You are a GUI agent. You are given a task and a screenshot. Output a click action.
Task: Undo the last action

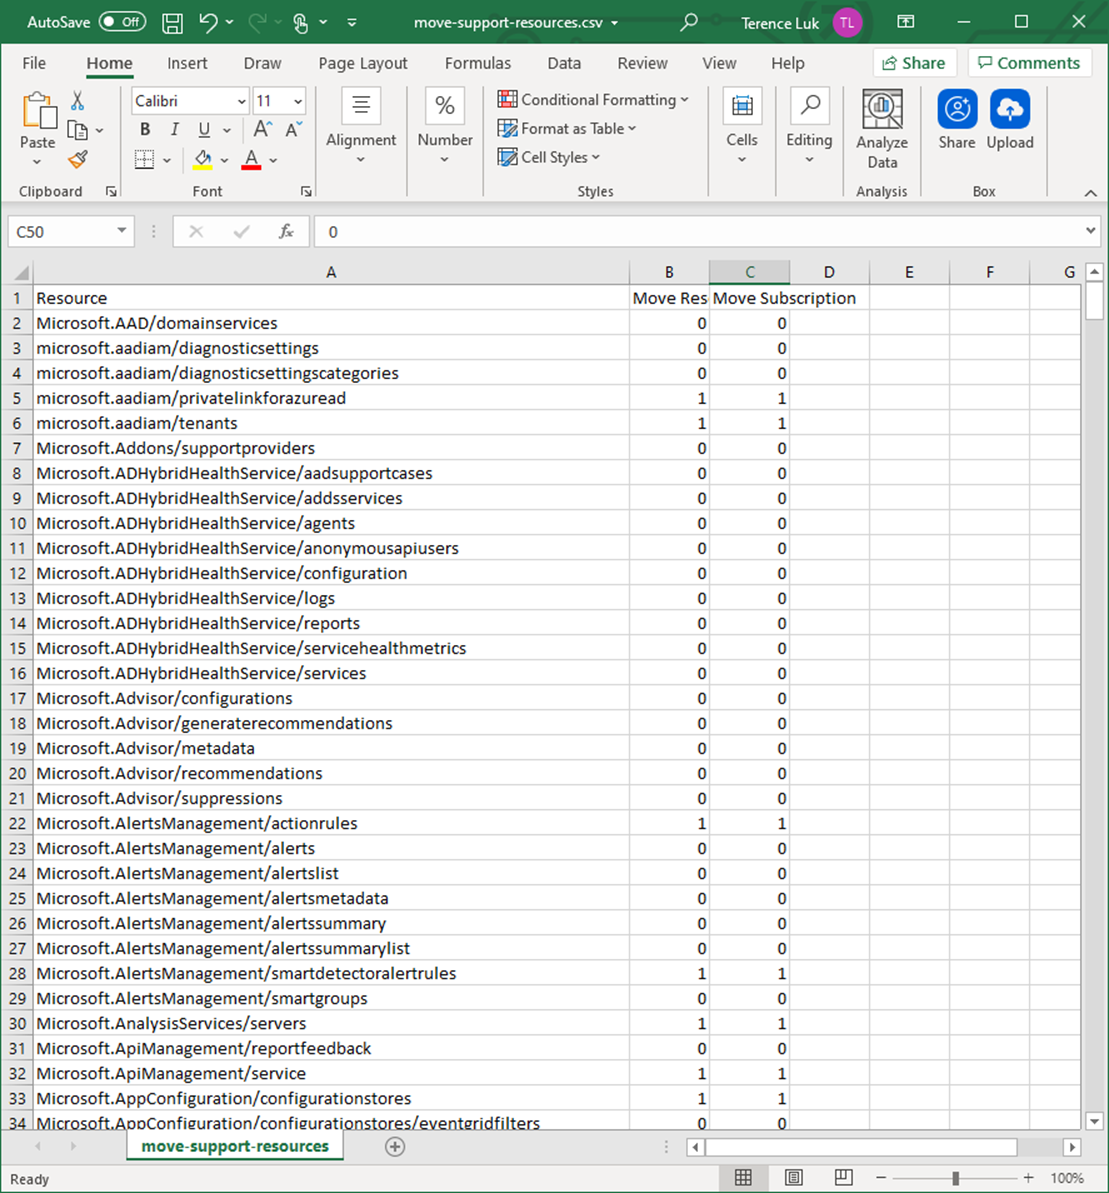click(x=208, y=23)
